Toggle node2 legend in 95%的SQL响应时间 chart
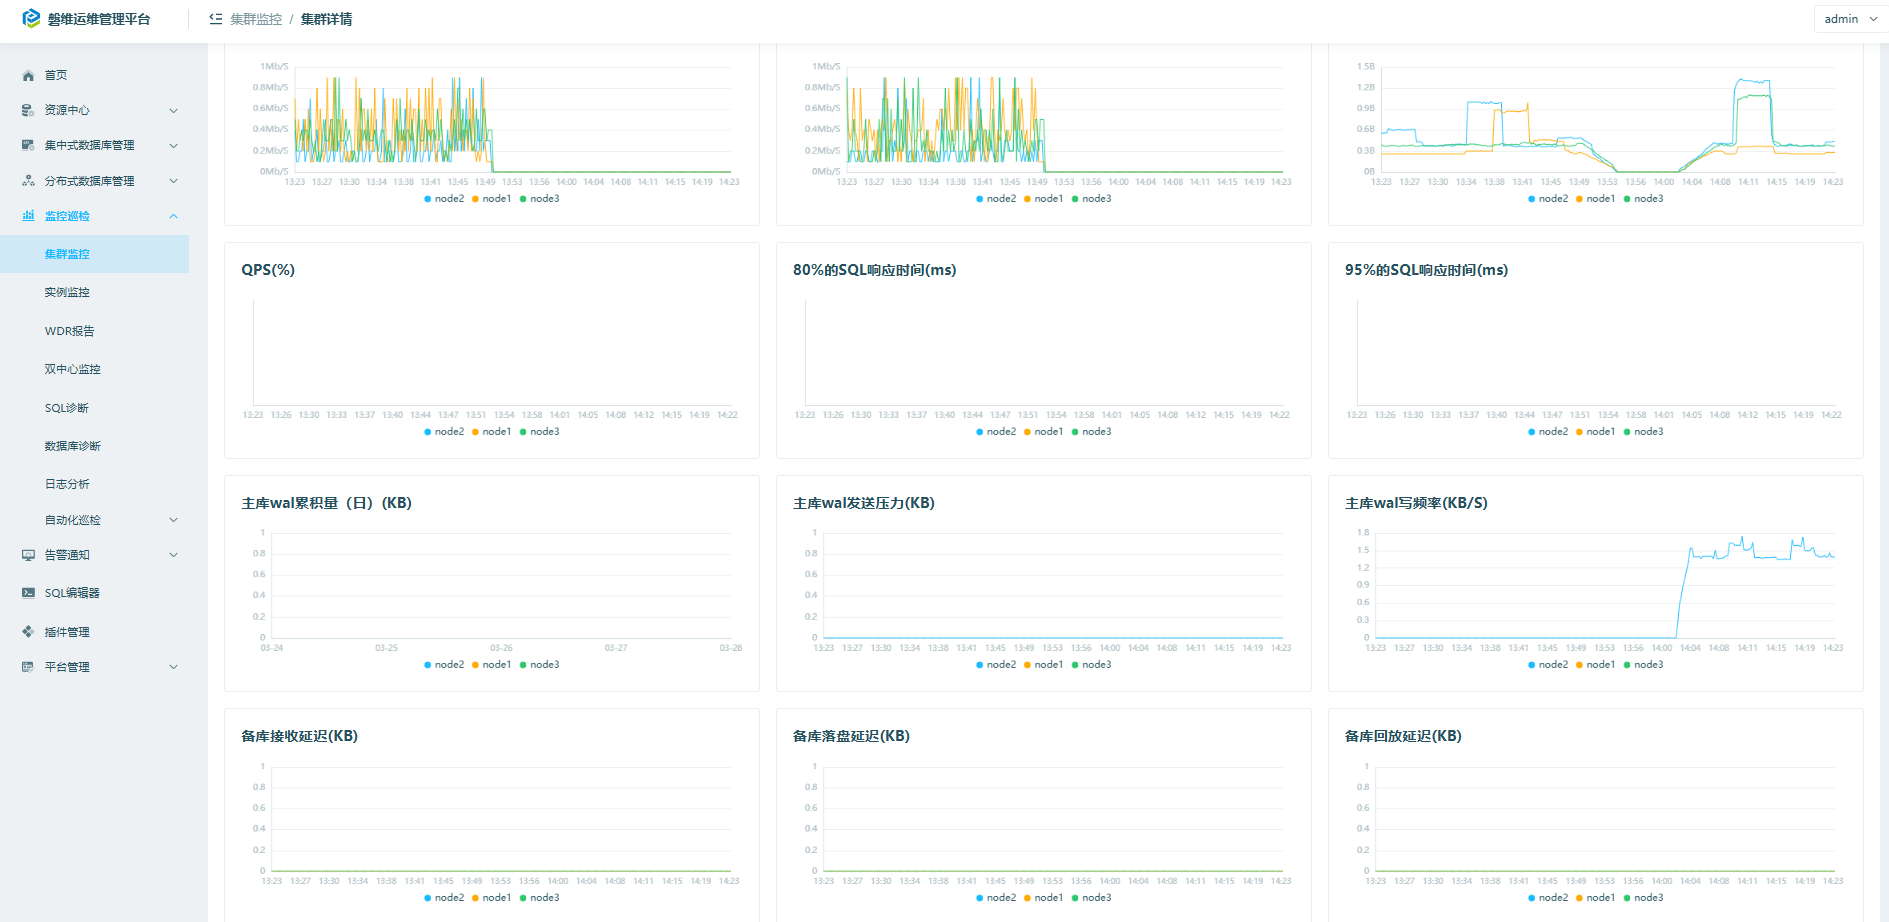The width and height of the screenshot is (1889, 922). 1548,432
